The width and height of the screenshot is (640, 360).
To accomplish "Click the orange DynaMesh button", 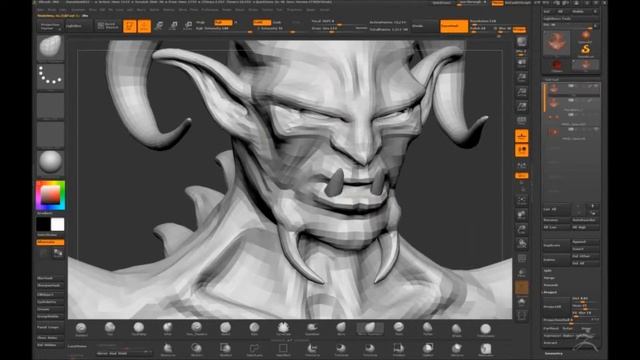I will click(x=454, y=26).
